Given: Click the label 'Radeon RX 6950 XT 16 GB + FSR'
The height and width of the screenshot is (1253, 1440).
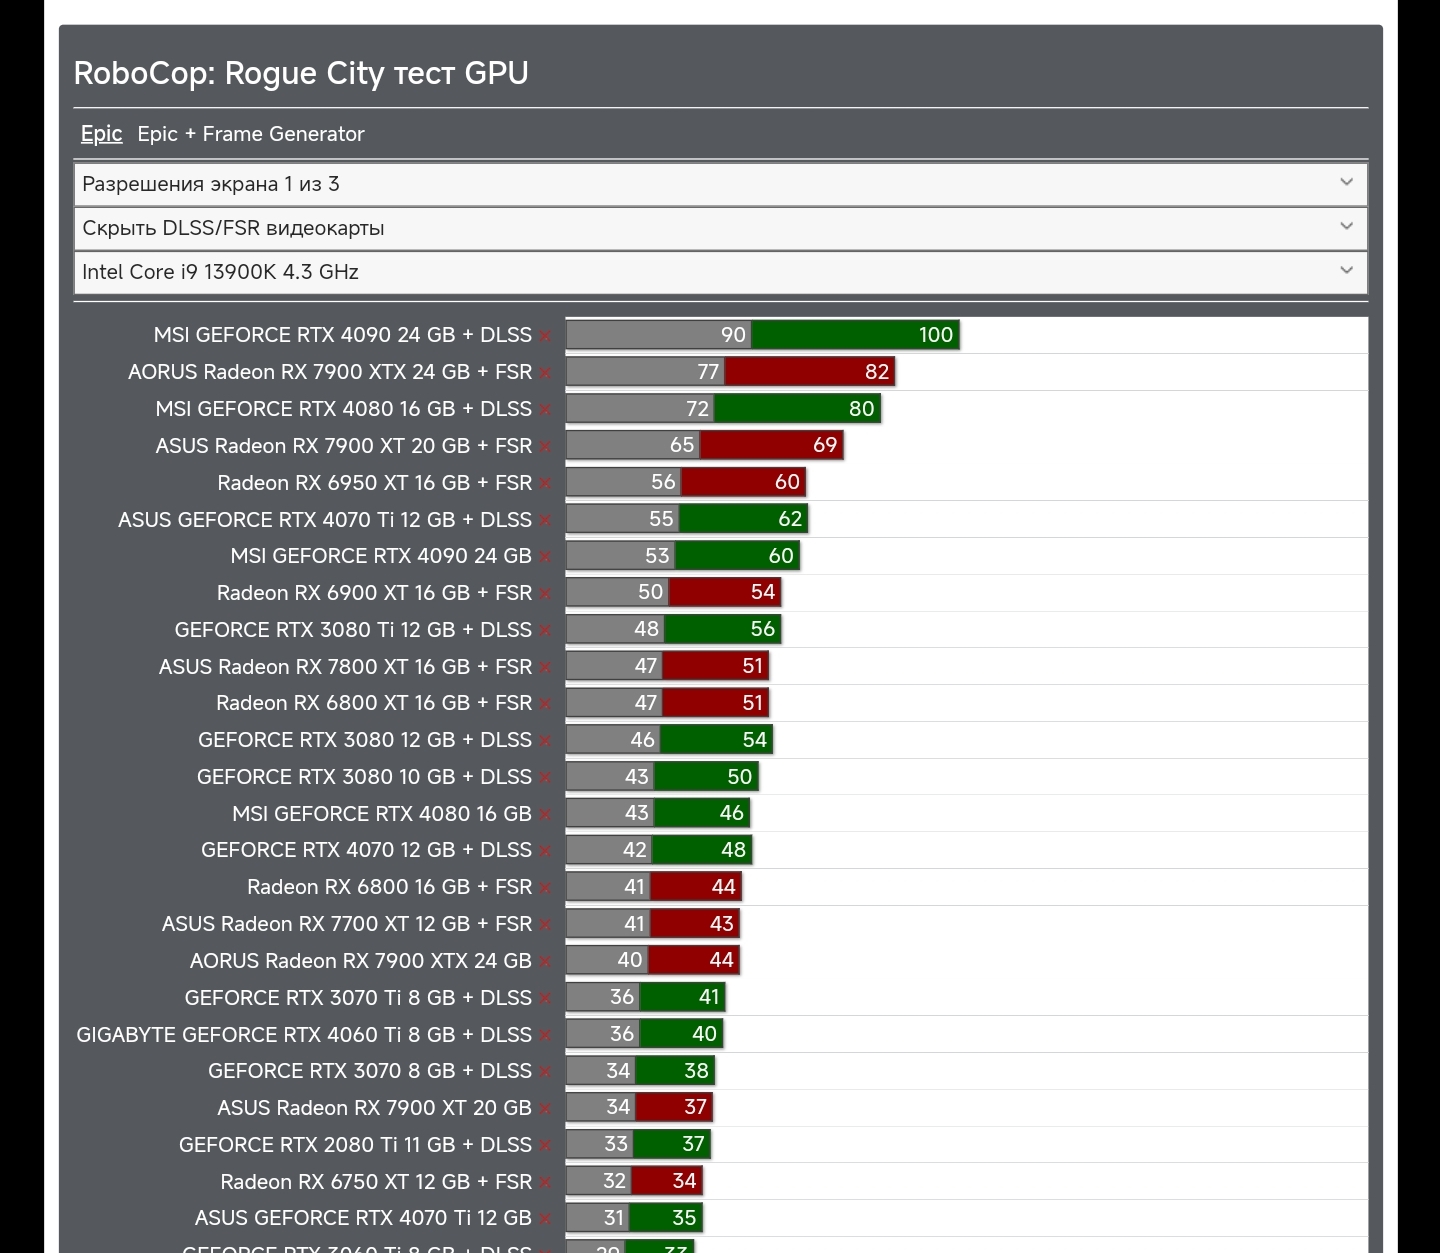Looking at the screenshot, I should 375,483.
